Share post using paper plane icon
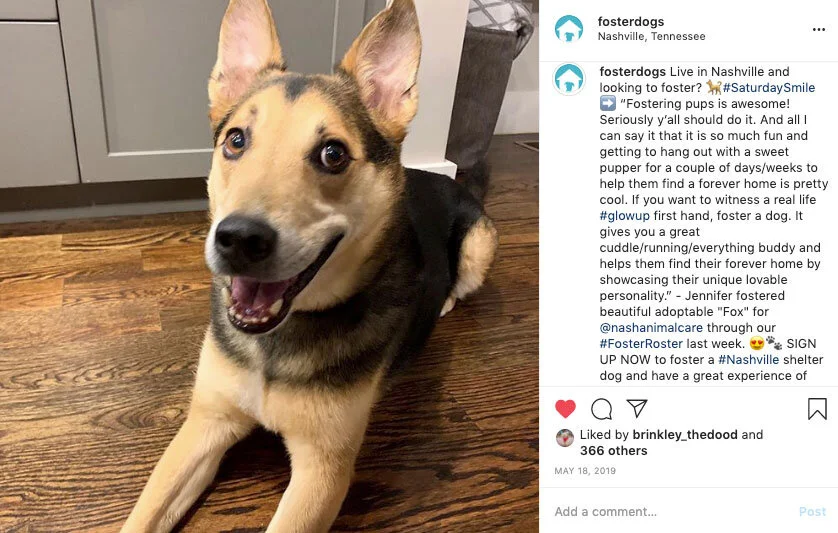The height and width of the screenshot is (533, 838). [x=637, y=408]
